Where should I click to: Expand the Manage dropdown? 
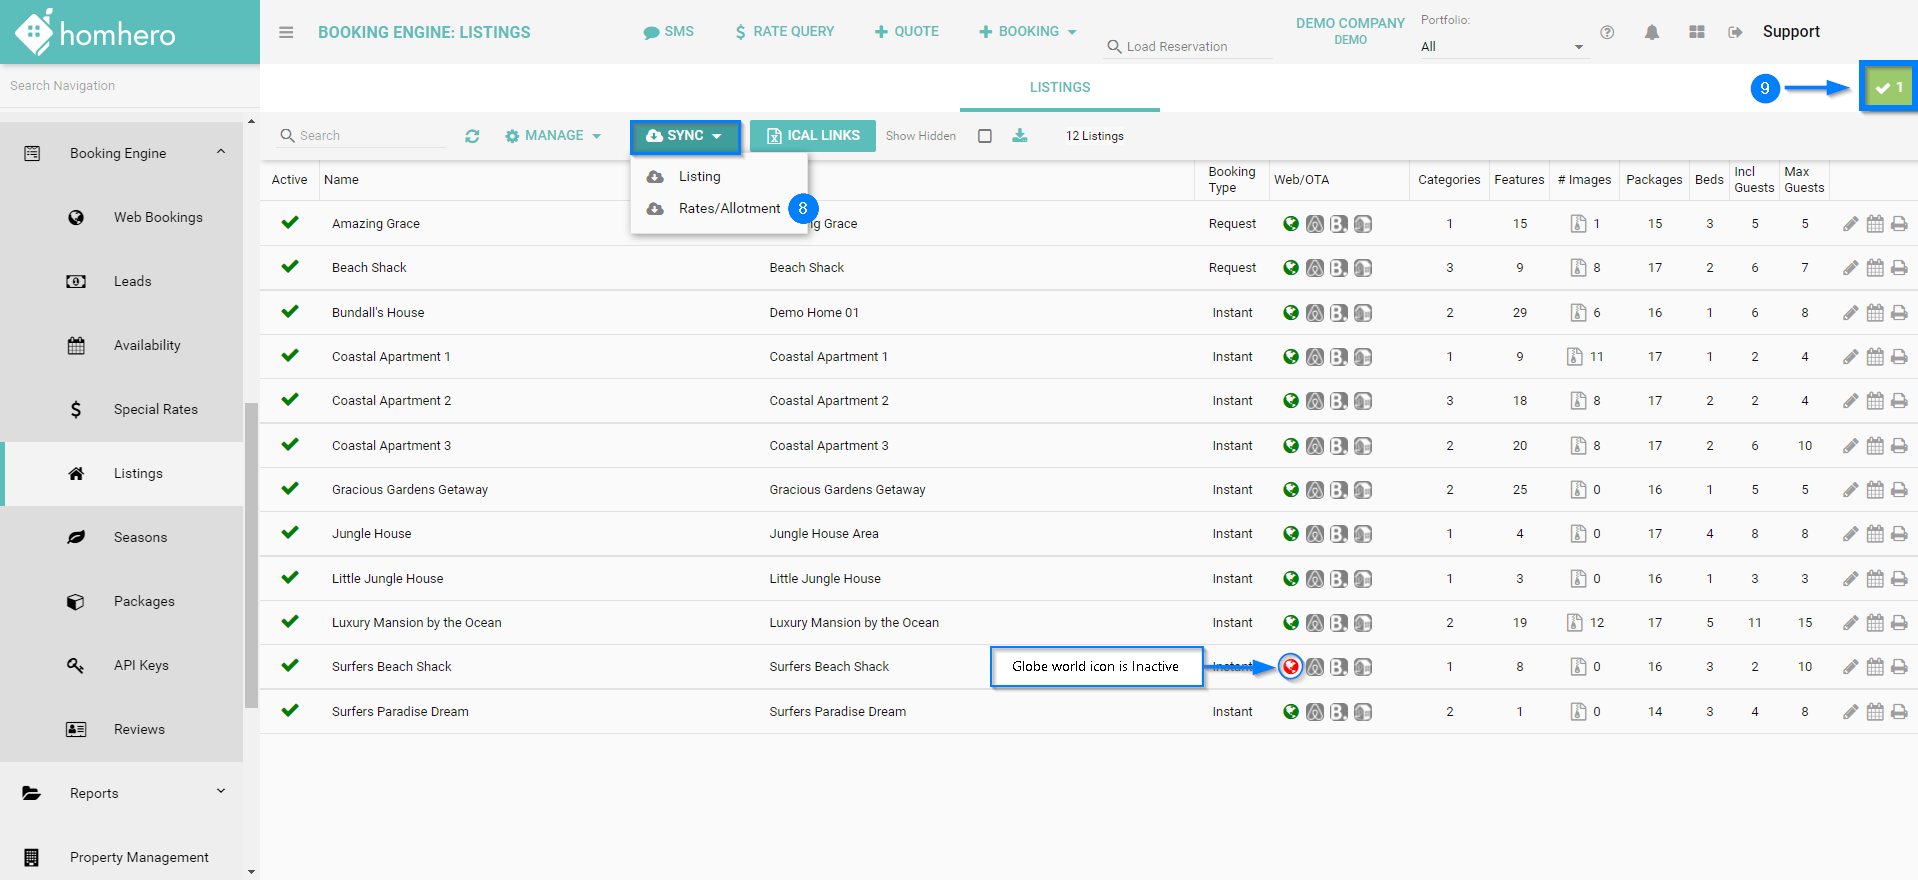point(553,136)
